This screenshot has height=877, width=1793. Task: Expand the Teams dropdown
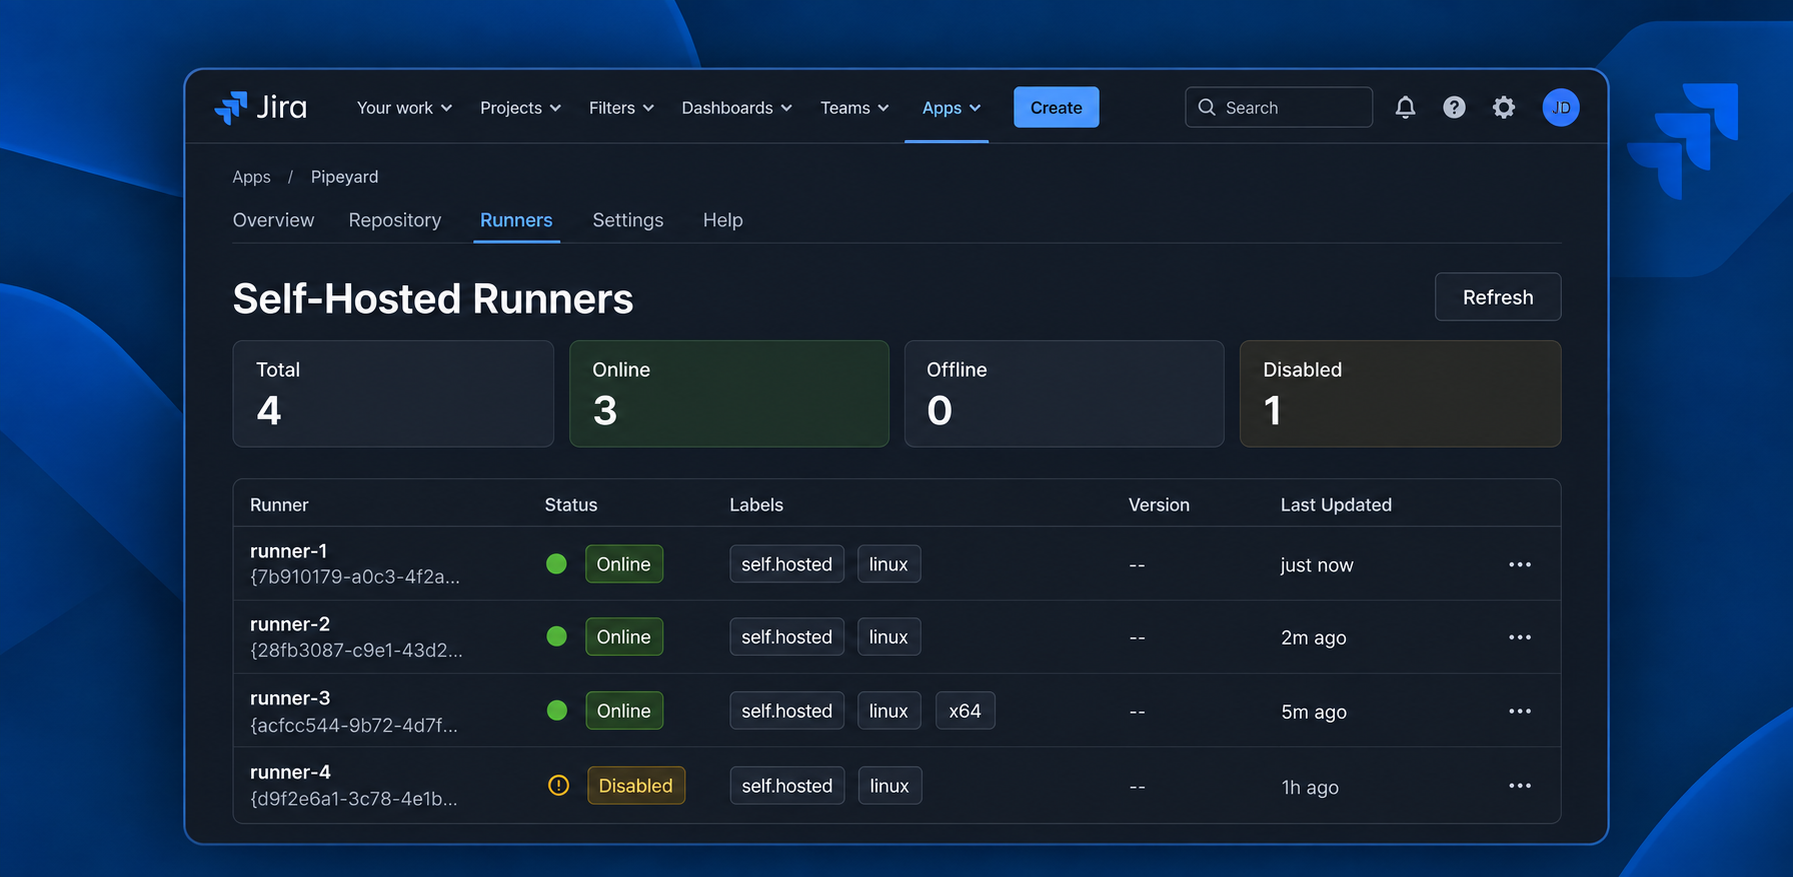click(x=855, y=108)
